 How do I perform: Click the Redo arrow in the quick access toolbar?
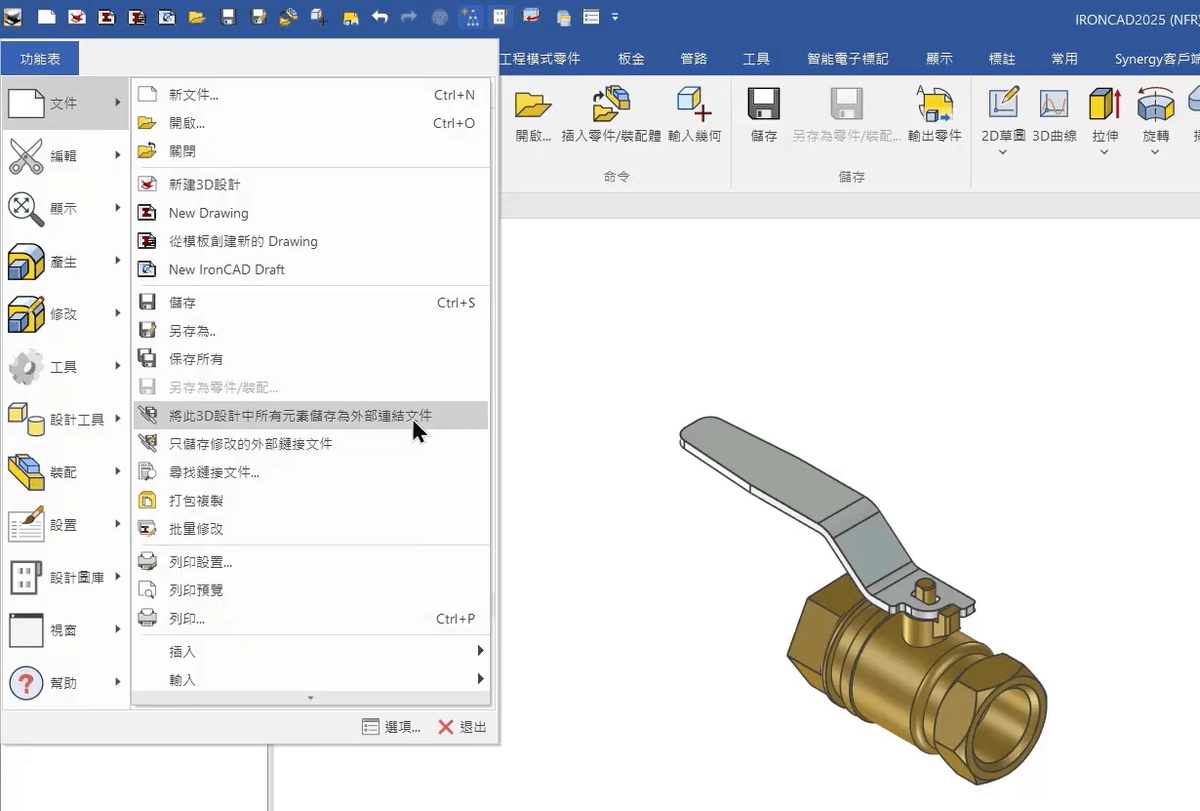click(x=410, y=16)
